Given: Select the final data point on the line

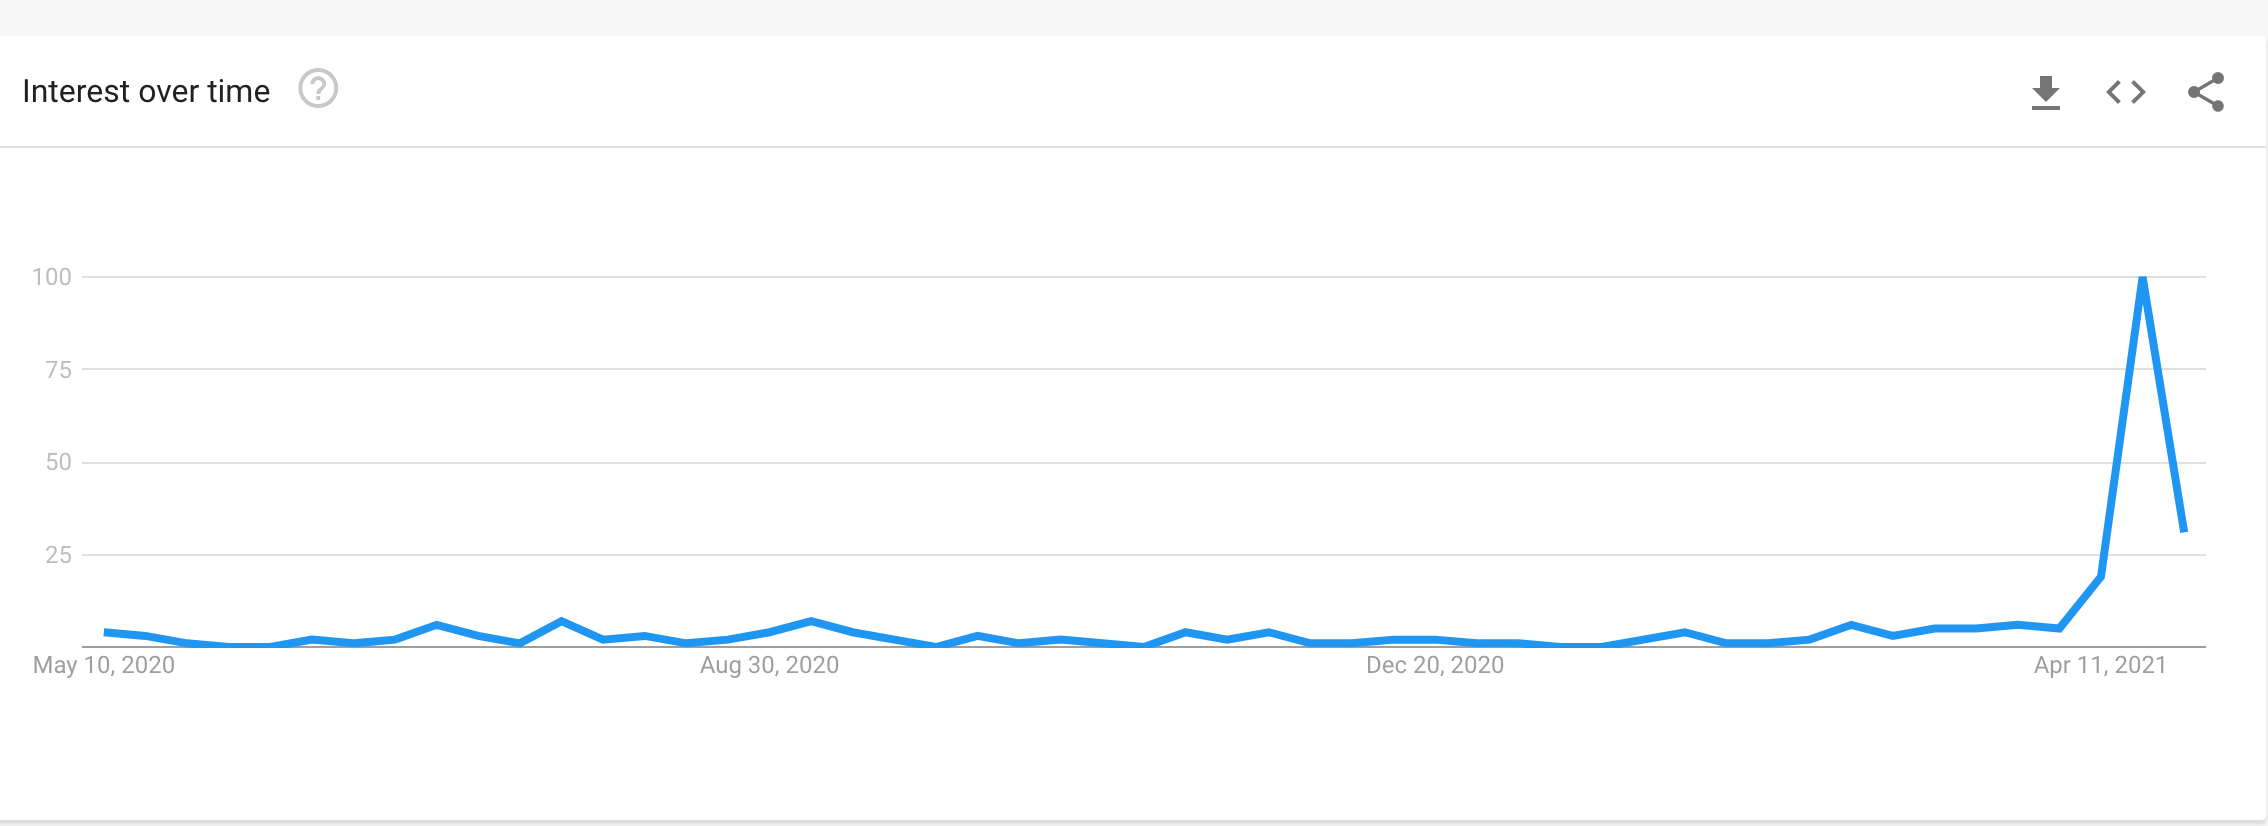Looking at the screenshot, I should click(2184, 531).
